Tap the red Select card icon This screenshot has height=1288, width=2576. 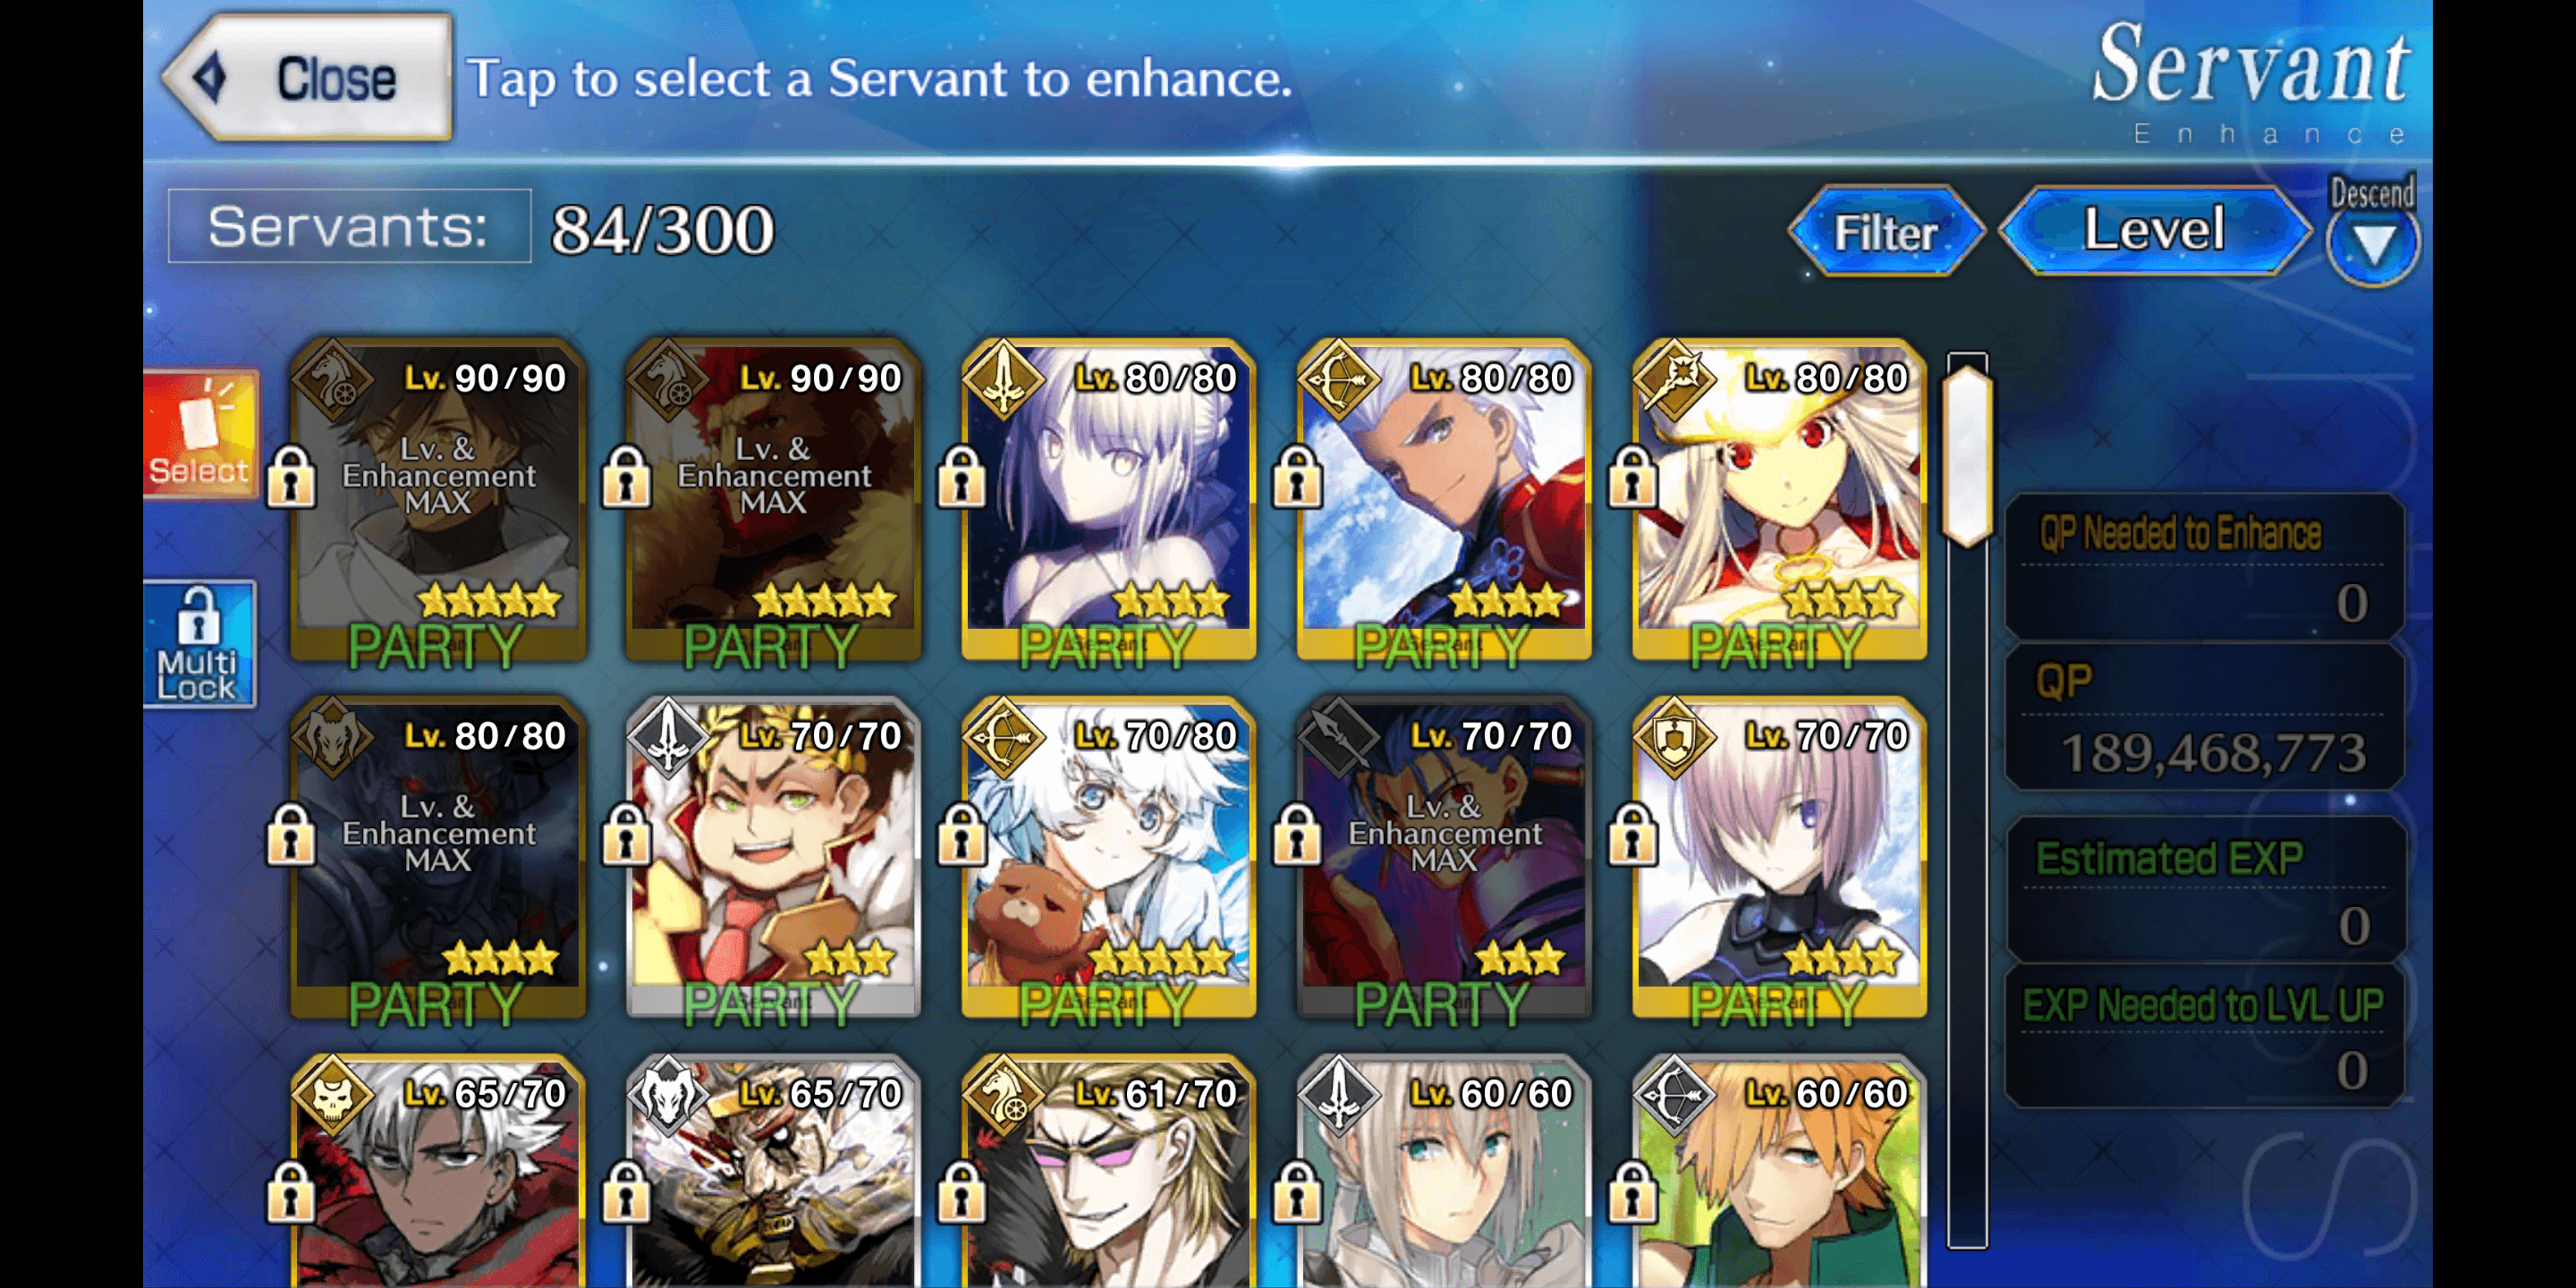200,433
